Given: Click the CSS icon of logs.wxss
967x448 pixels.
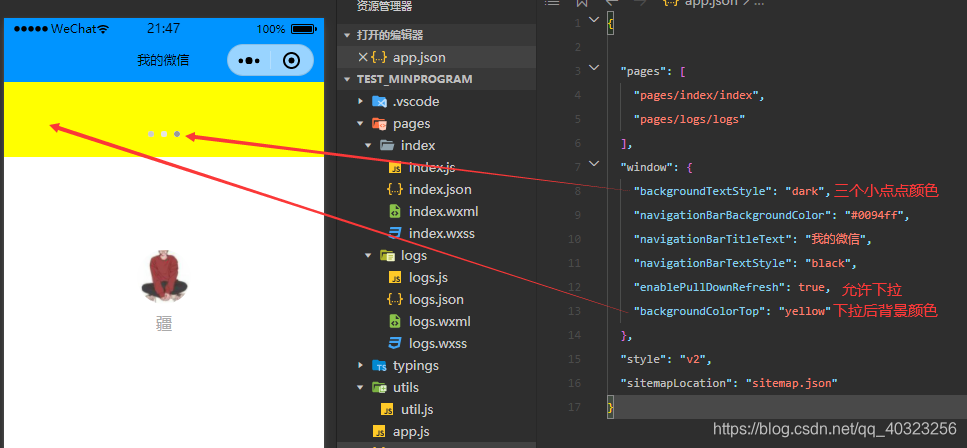Looking at the screenshot, I should (x=395, y=343).
